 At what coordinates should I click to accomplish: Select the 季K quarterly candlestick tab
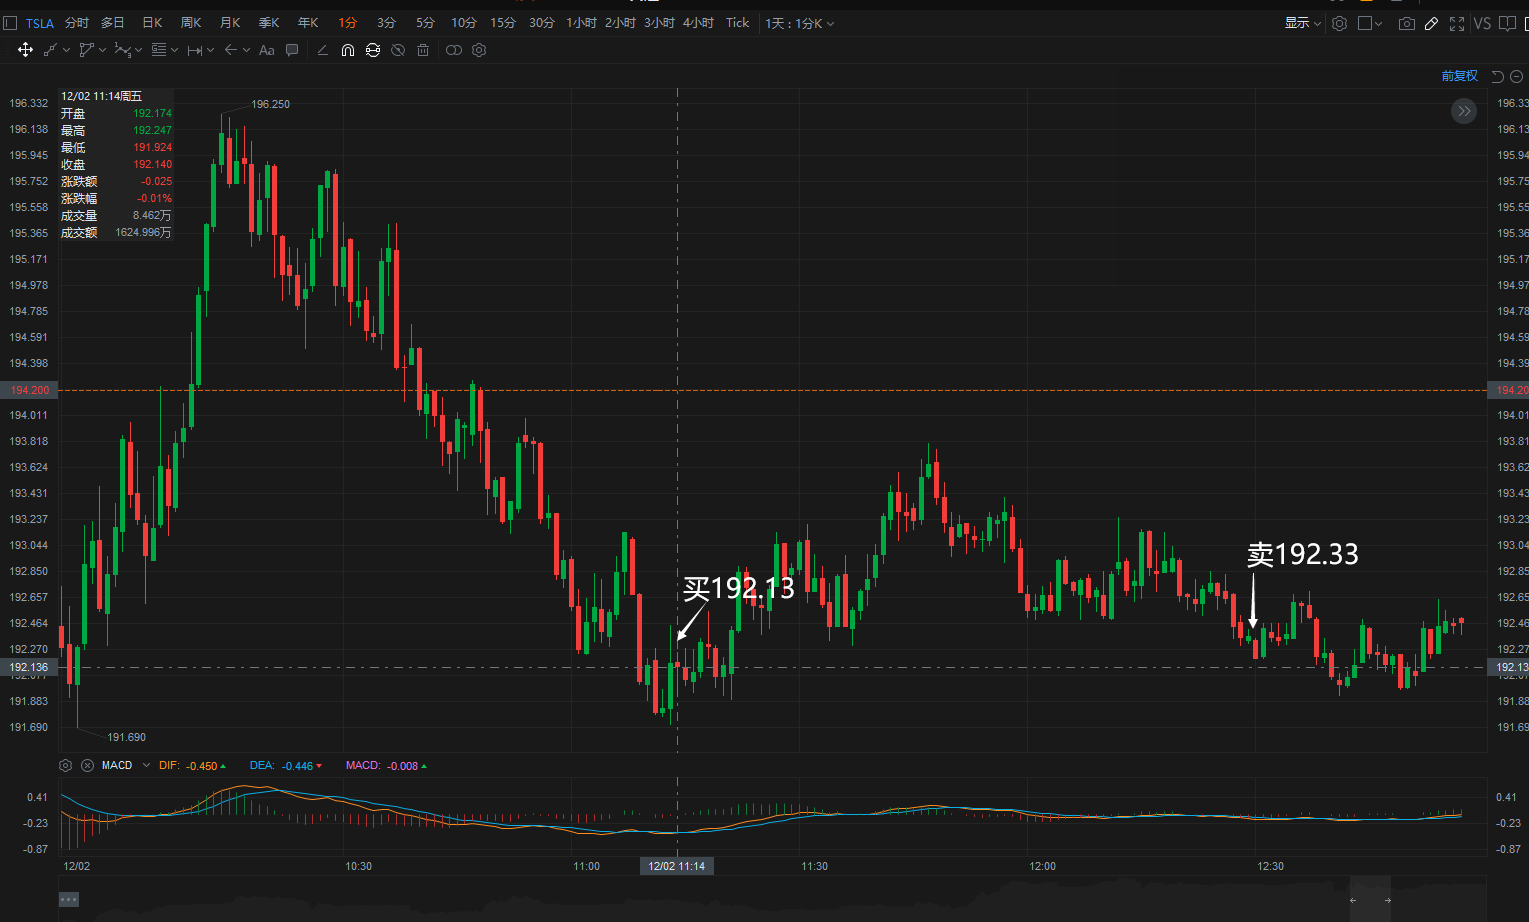coord(269,23)
